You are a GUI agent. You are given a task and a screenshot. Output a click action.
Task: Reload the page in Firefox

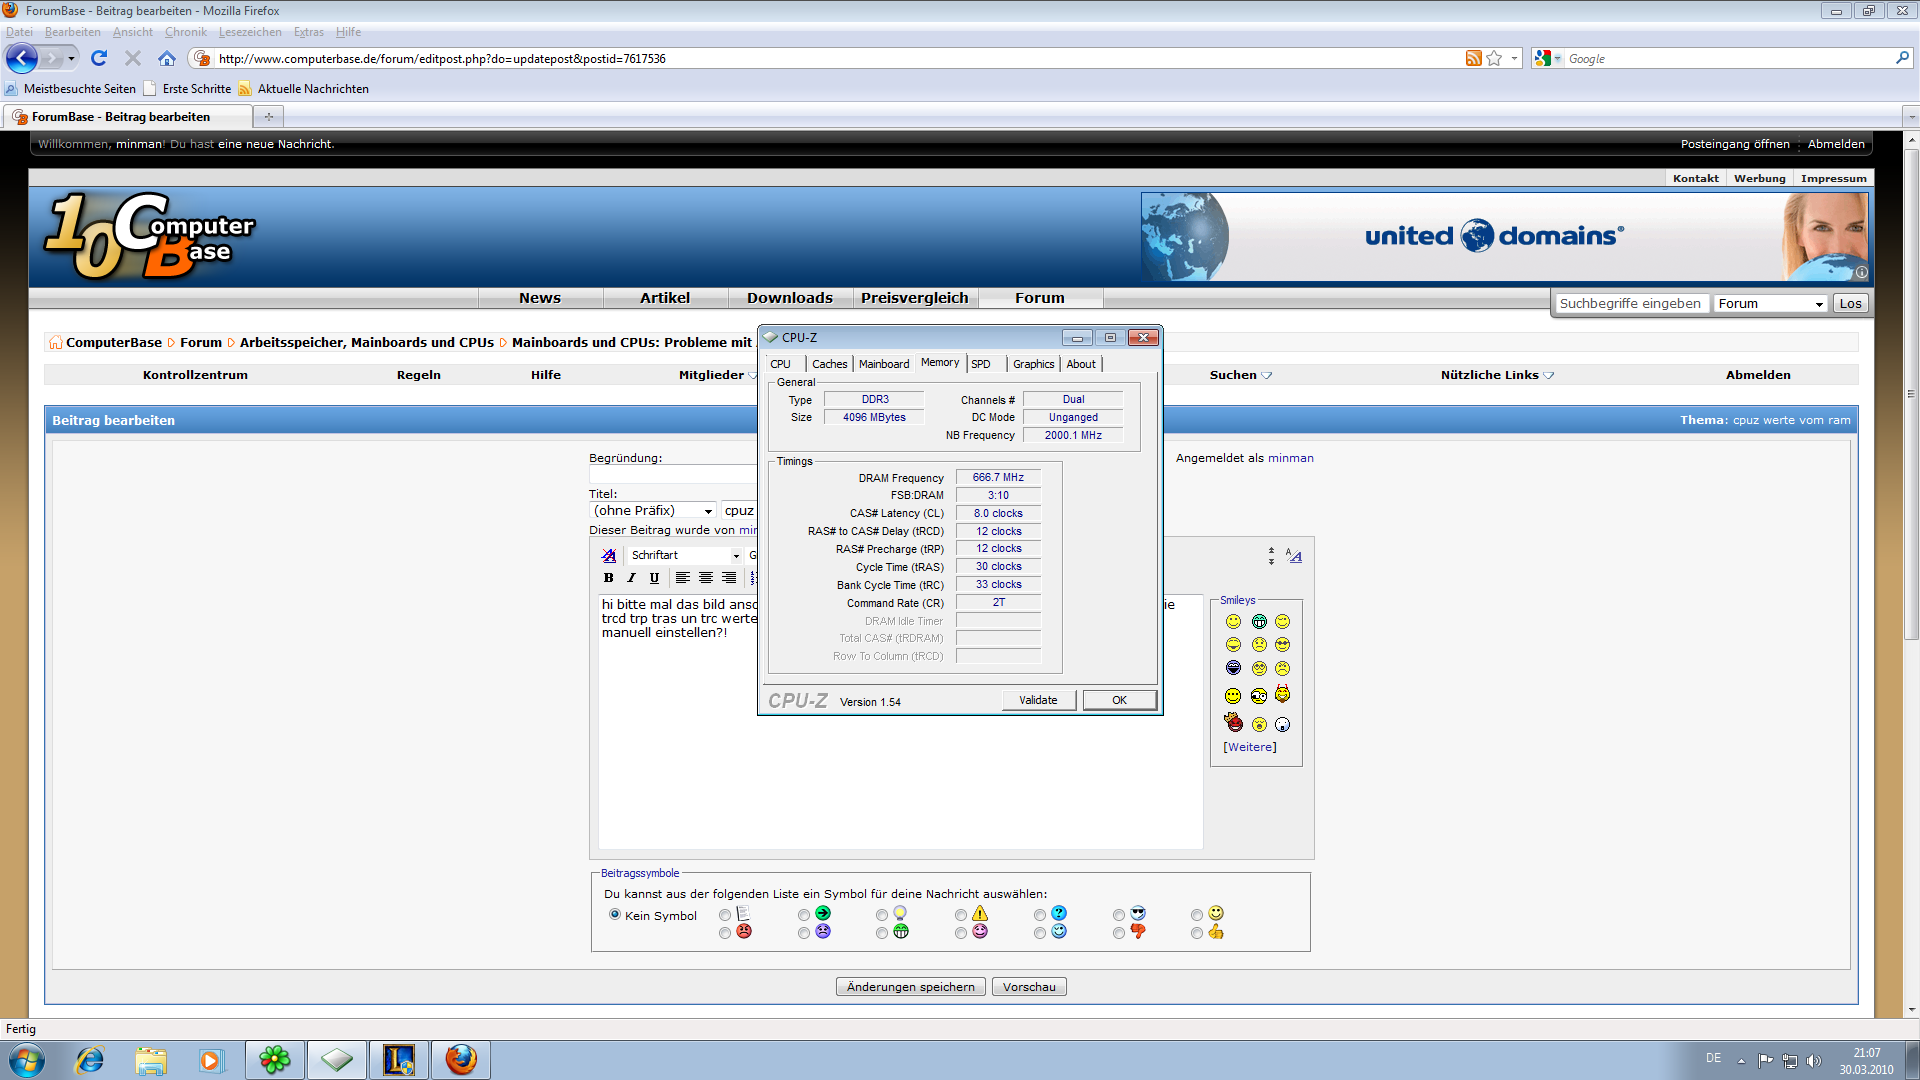(x=98, y=59)
